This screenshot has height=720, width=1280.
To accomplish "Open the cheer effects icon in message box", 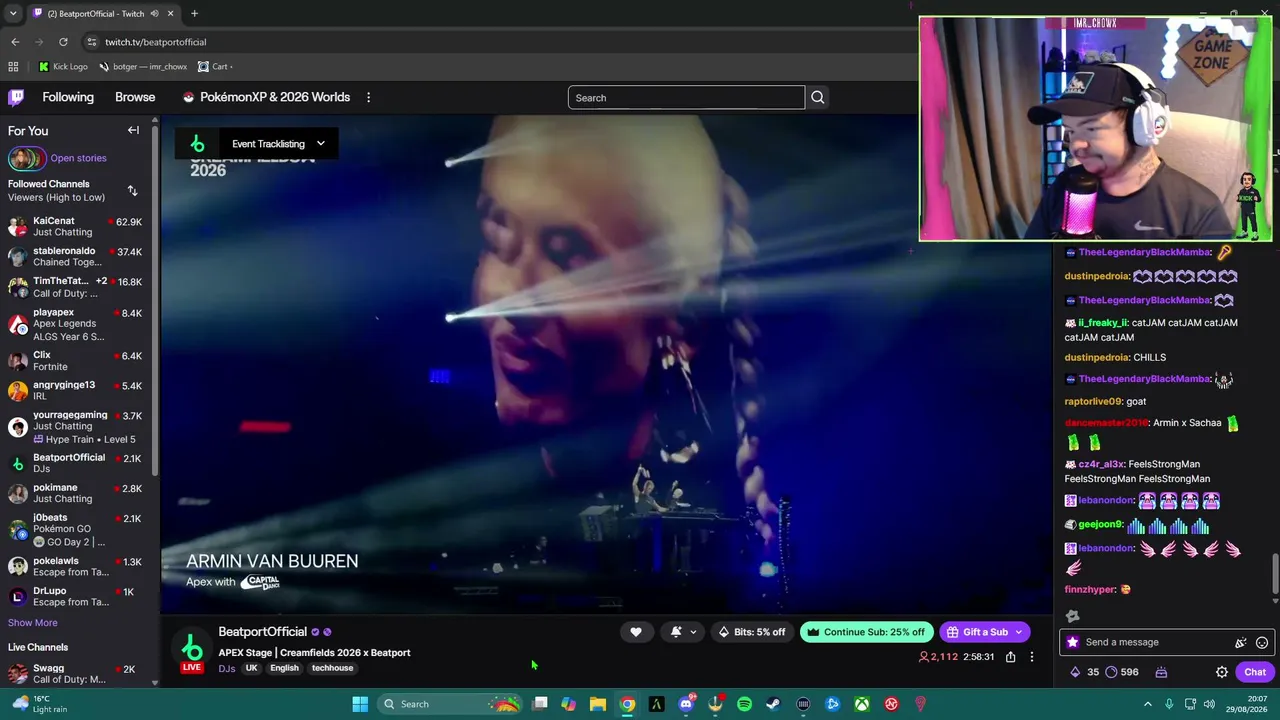I will click(1241, 642).
